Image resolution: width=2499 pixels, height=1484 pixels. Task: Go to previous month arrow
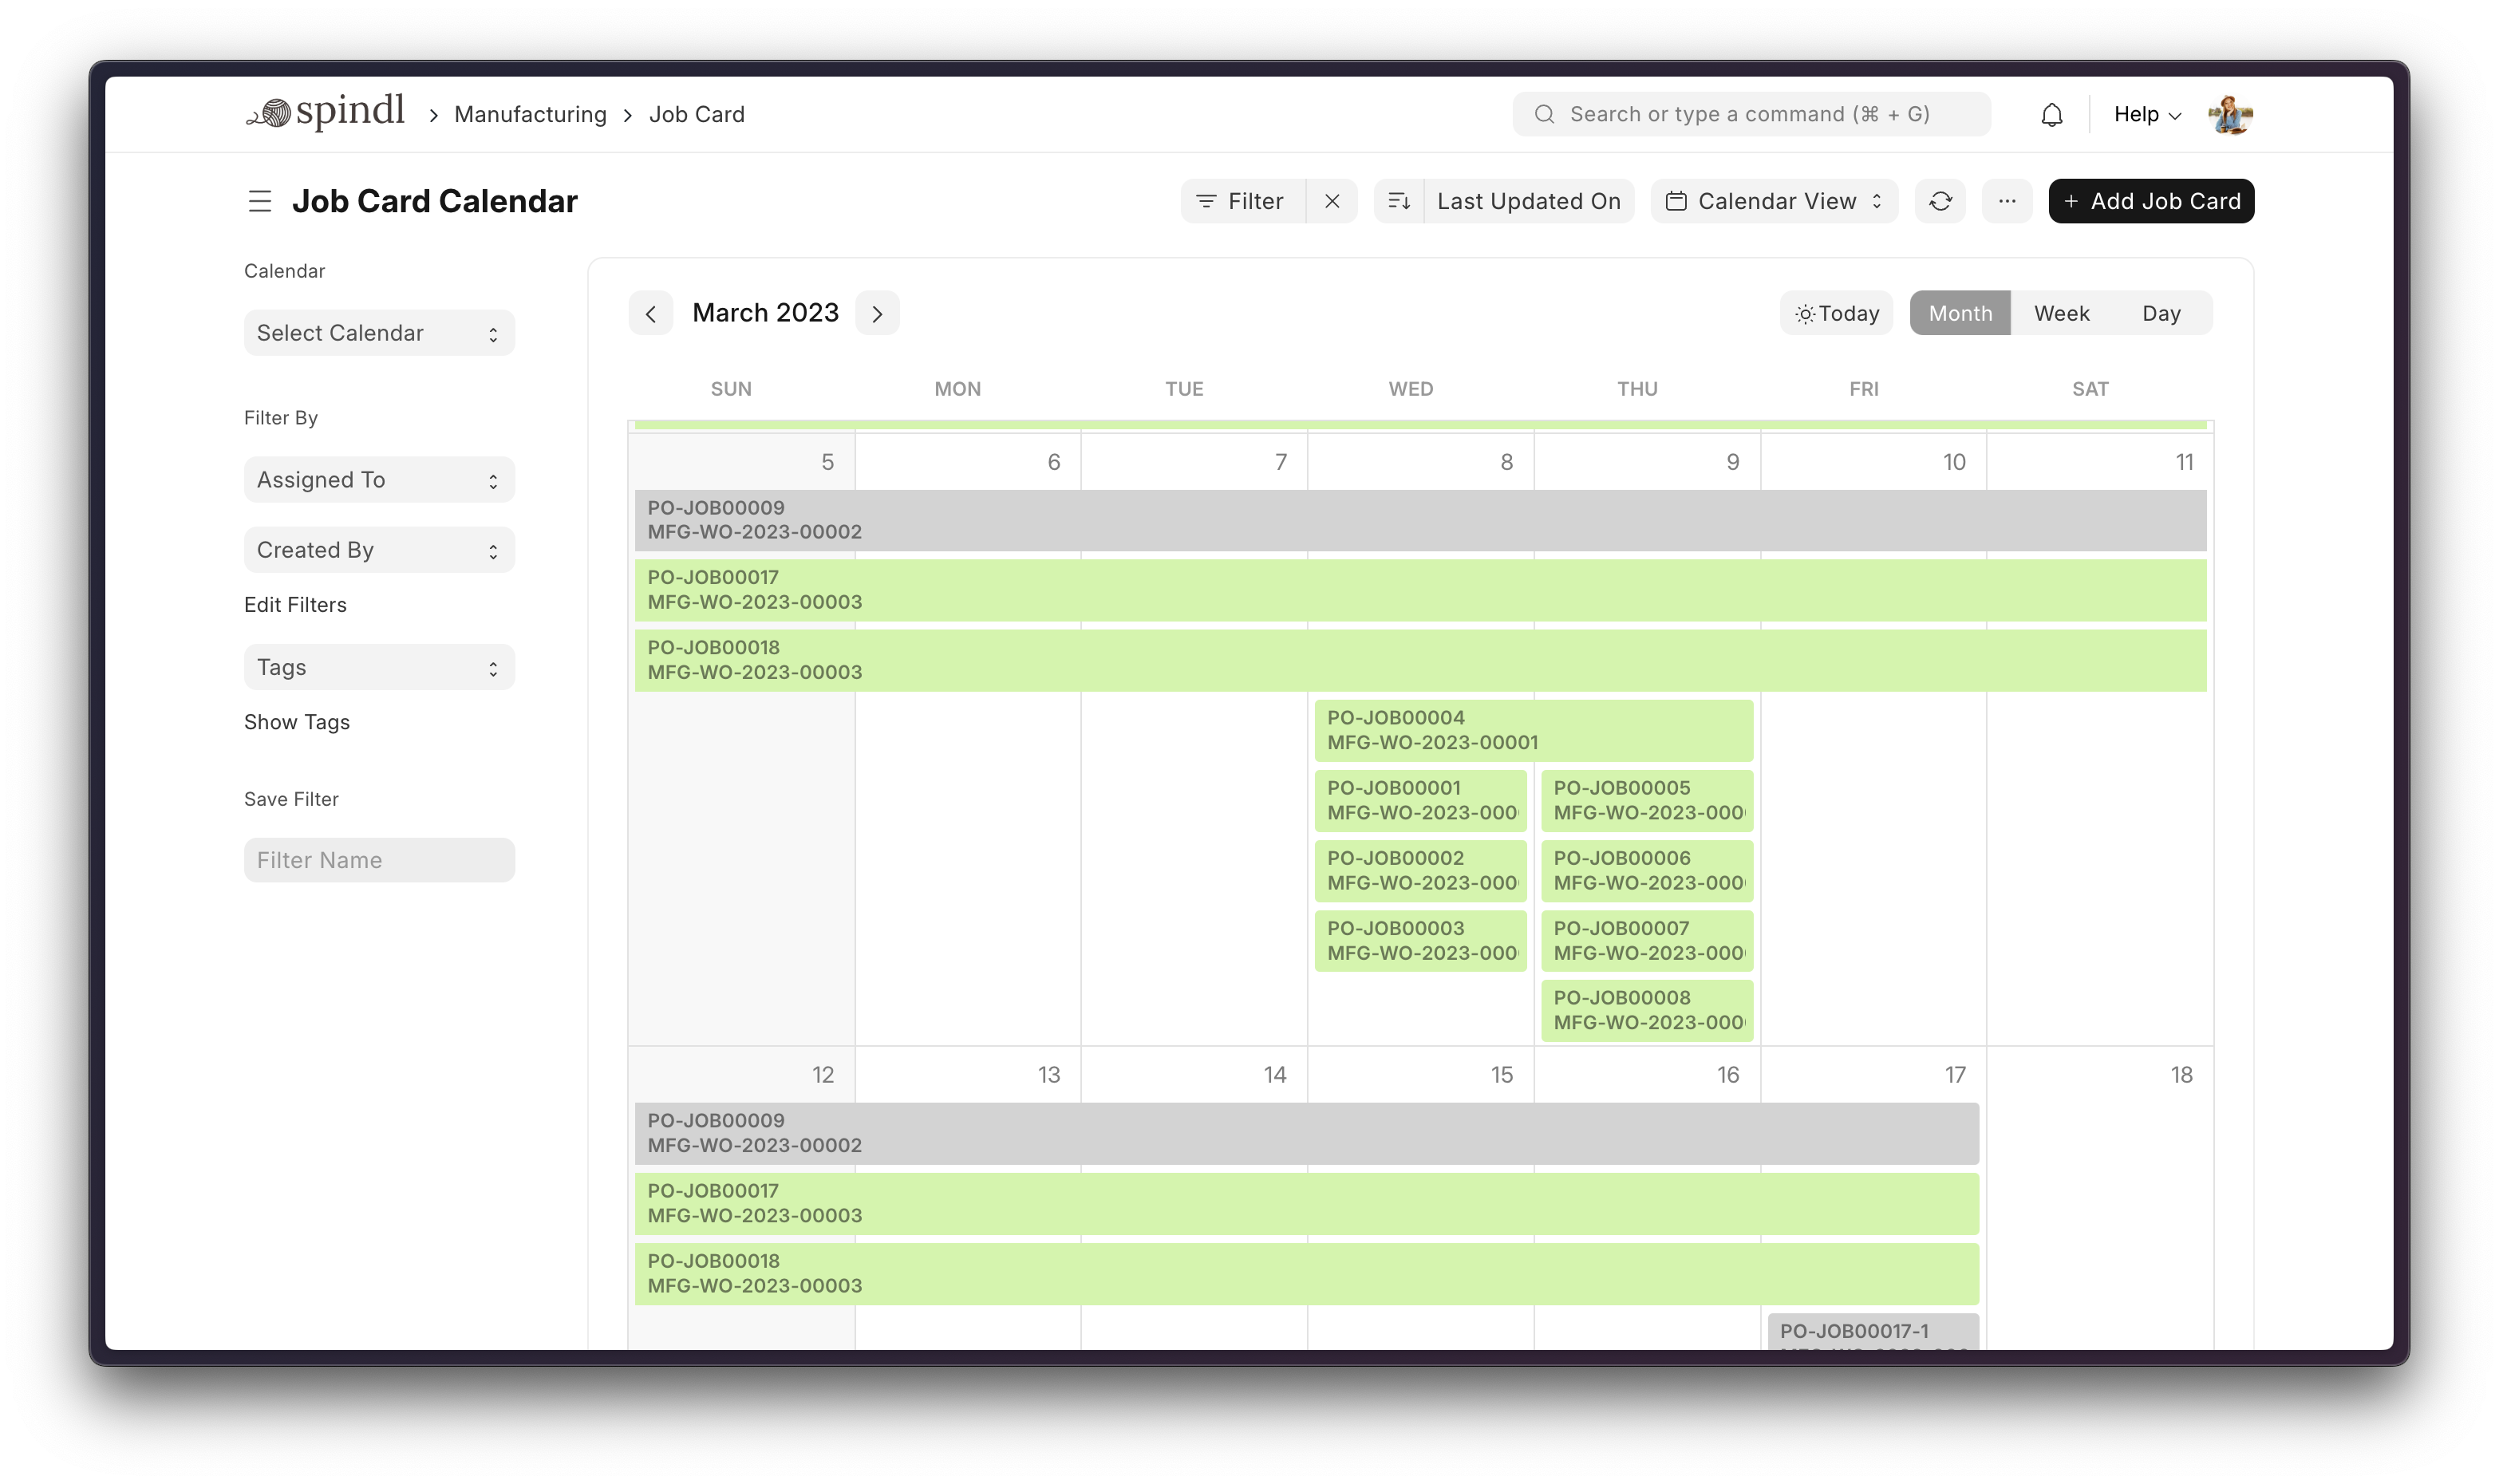tap(651, 314)
